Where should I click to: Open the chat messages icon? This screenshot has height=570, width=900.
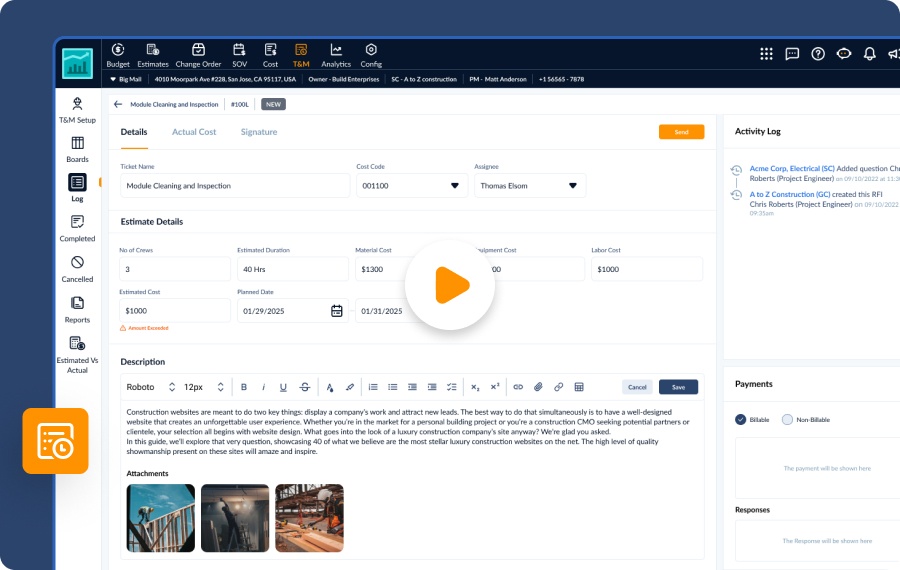(x=792, y=54)
